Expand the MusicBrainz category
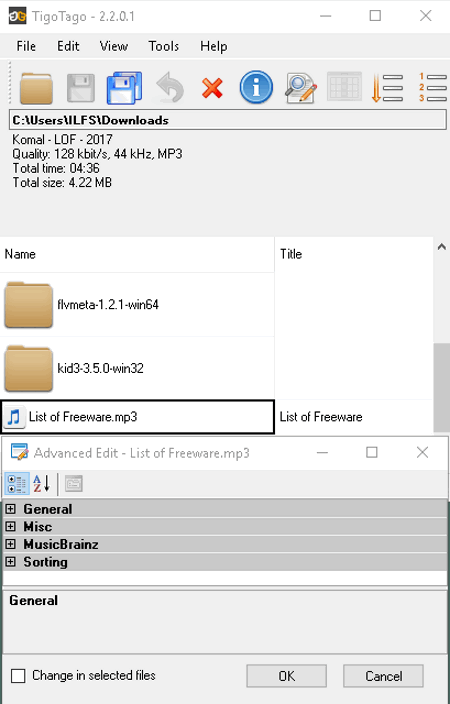Viewport: 450px width, 704px height. pyautogui.click(x=10, y=544)
